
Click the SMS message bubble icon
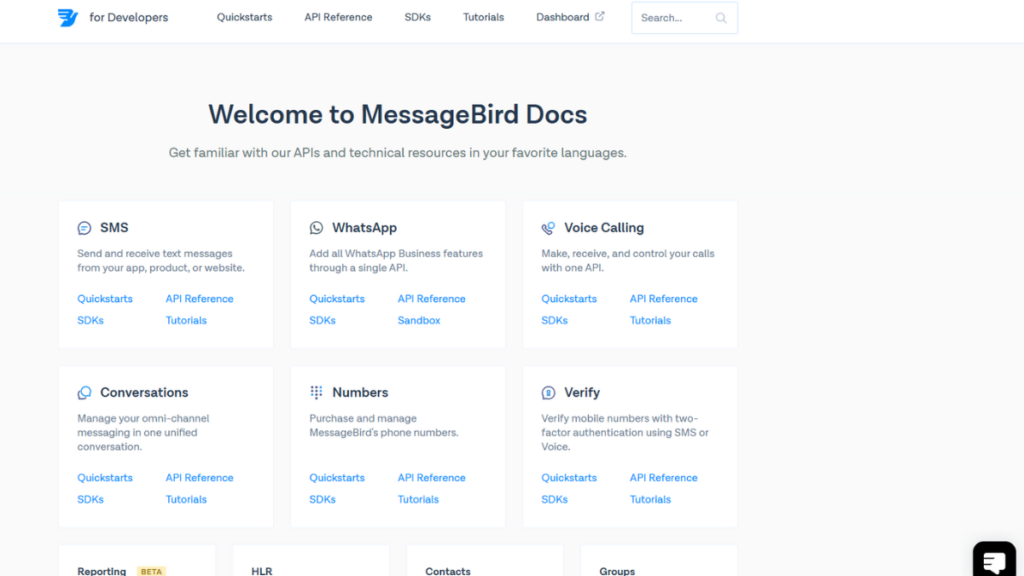pyautogui.click(x=84, y=227)
